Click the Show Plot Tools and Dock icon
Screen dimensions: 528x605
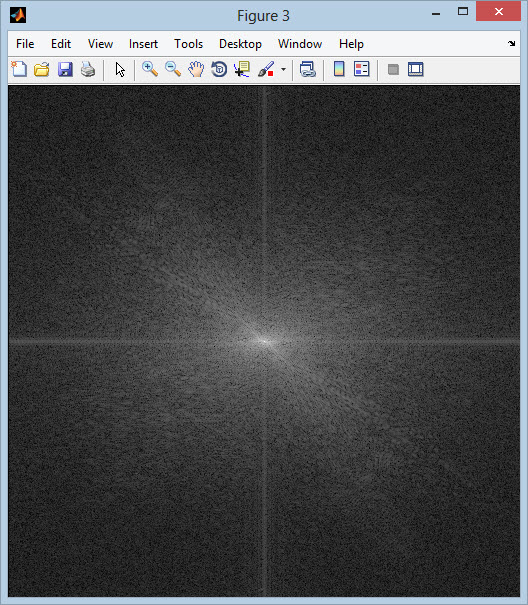click(x=416, y=69)
